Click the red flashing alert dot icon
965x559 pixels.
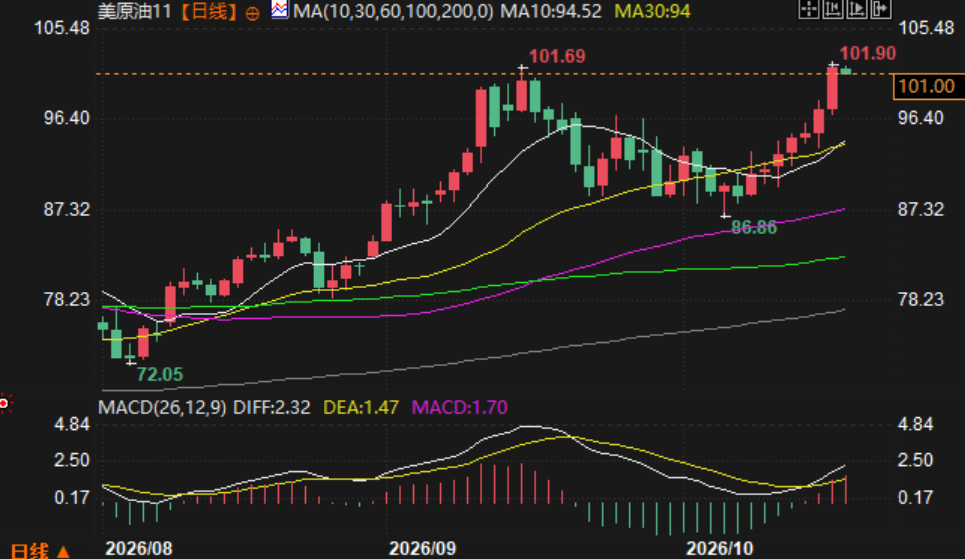click(4, 404)
